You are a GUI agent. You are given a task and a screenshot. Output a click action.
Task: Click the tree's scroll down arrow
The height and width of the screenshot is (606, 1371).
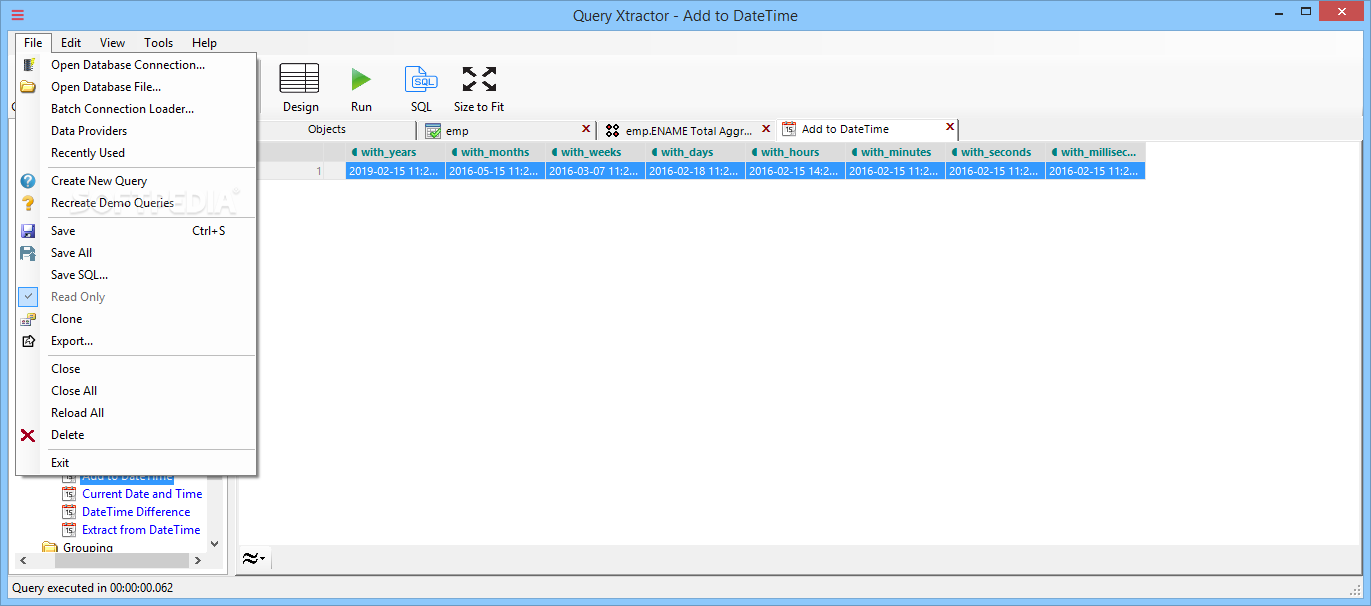tap(214, 544)
